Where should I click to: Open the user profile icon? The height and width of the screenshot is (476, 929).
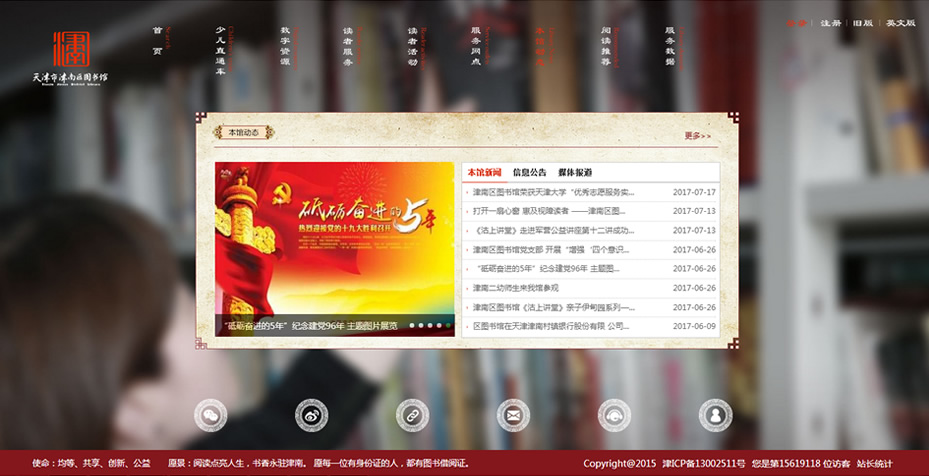tap(715, 414)
